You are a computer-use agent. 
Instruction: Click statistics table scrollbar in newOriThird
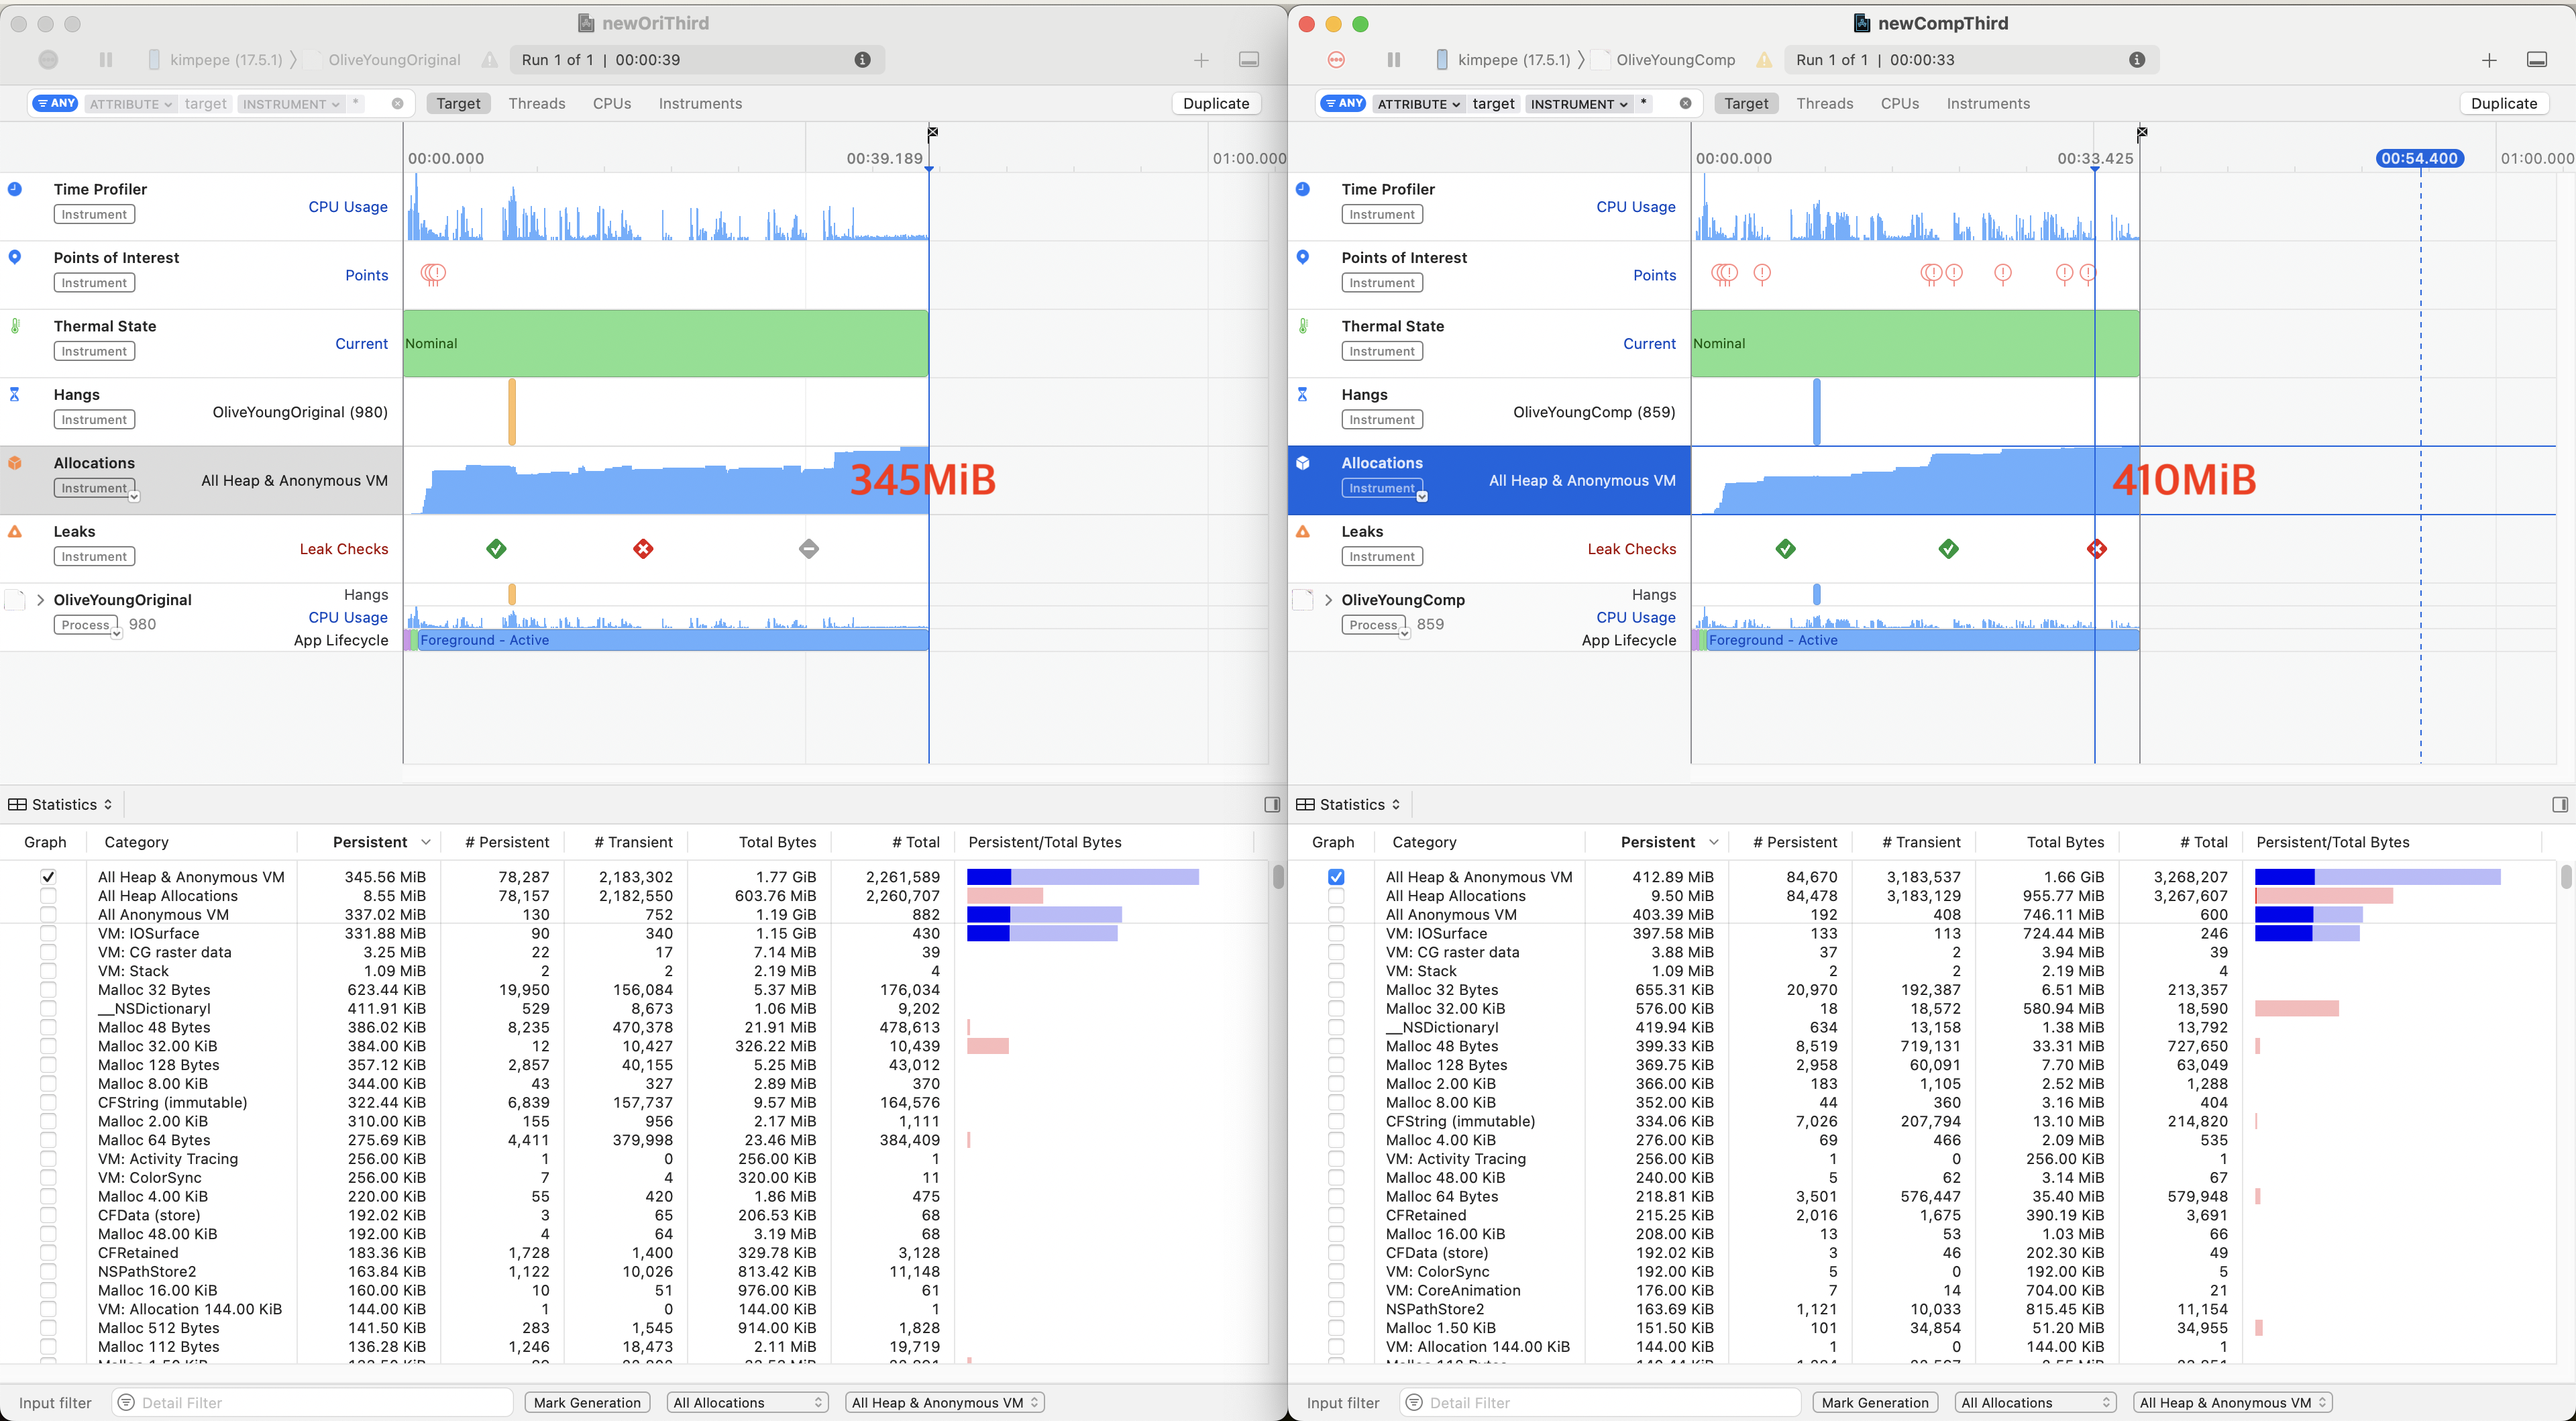coord(1278,877)
